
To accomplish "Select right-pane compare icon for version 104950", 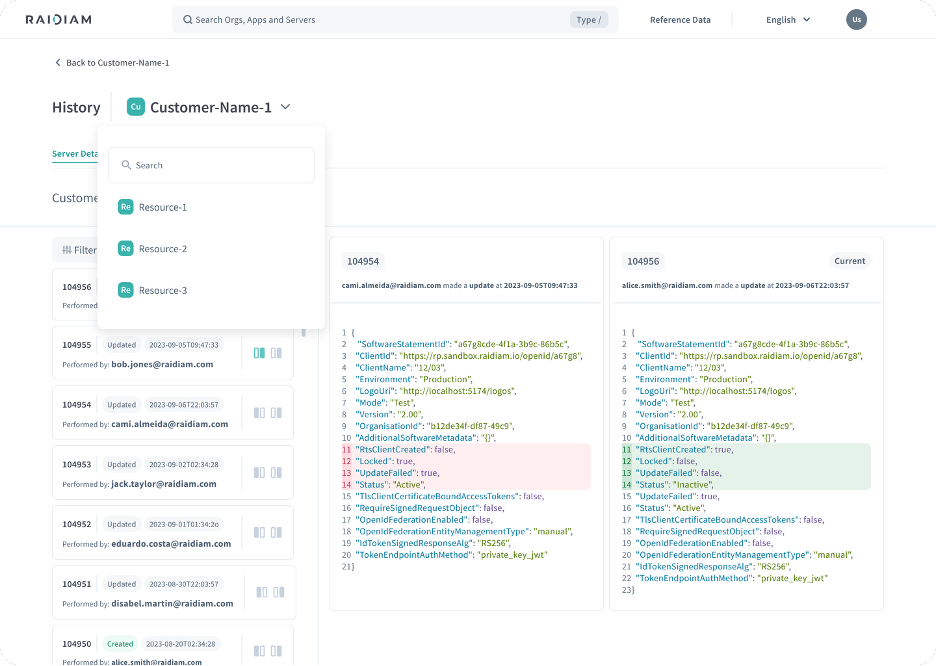I will point(276,651).
